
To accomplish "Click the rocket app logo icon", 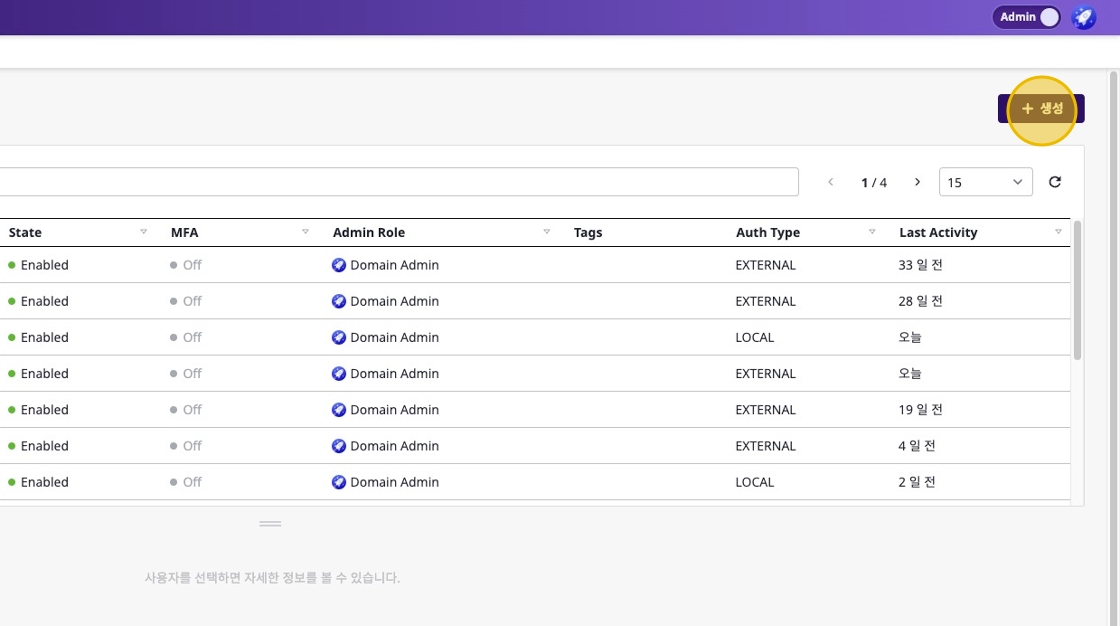I will click(1083, 17).
